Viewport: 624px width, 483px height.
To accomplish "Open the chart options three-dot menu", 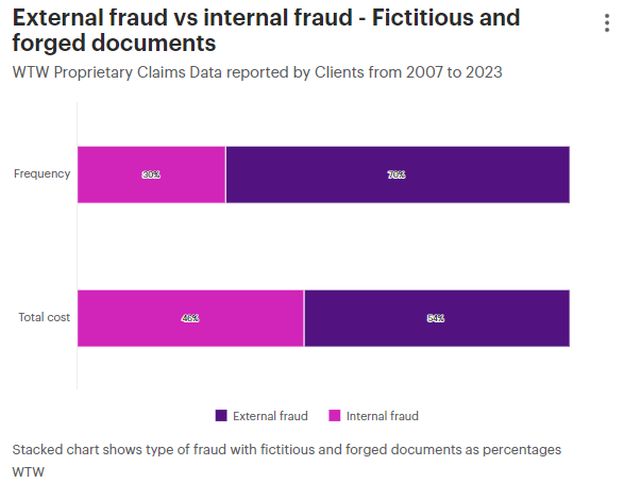I will point(606,24).
